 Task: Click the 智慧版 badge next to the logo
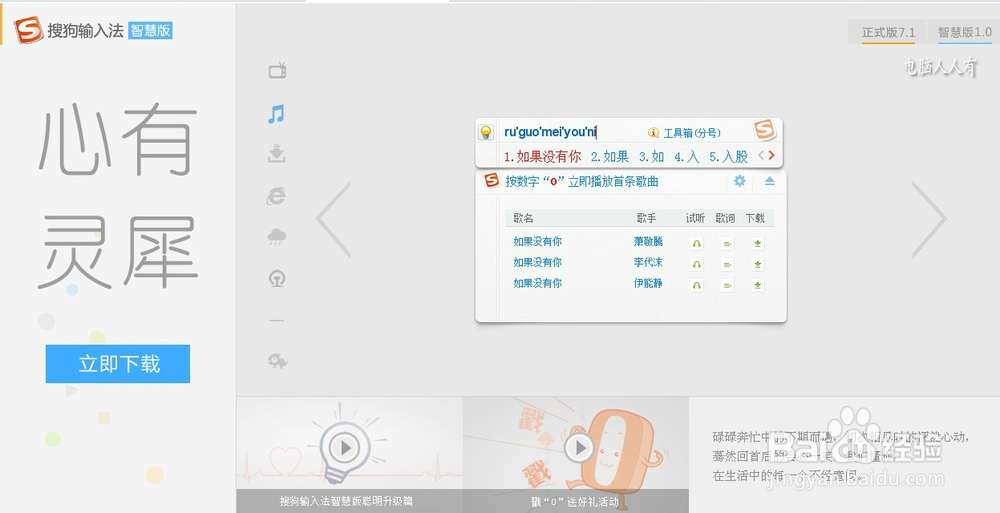coord(151,30)
